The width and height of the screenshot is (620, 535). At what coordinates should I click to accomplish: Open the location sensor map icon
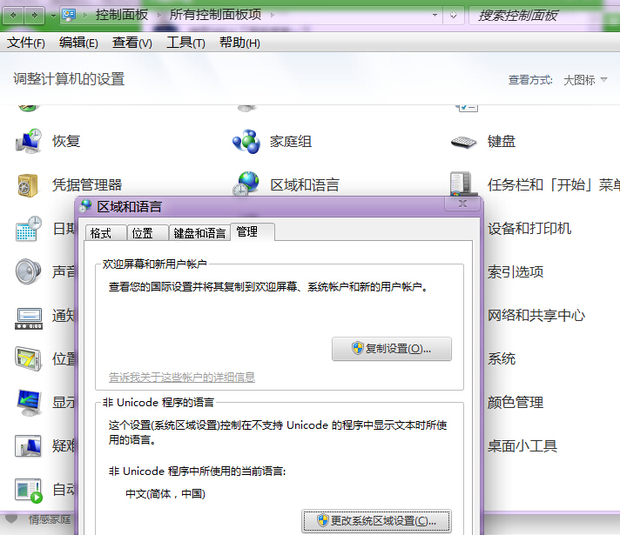pyautogui.click(x=28, y=359)
